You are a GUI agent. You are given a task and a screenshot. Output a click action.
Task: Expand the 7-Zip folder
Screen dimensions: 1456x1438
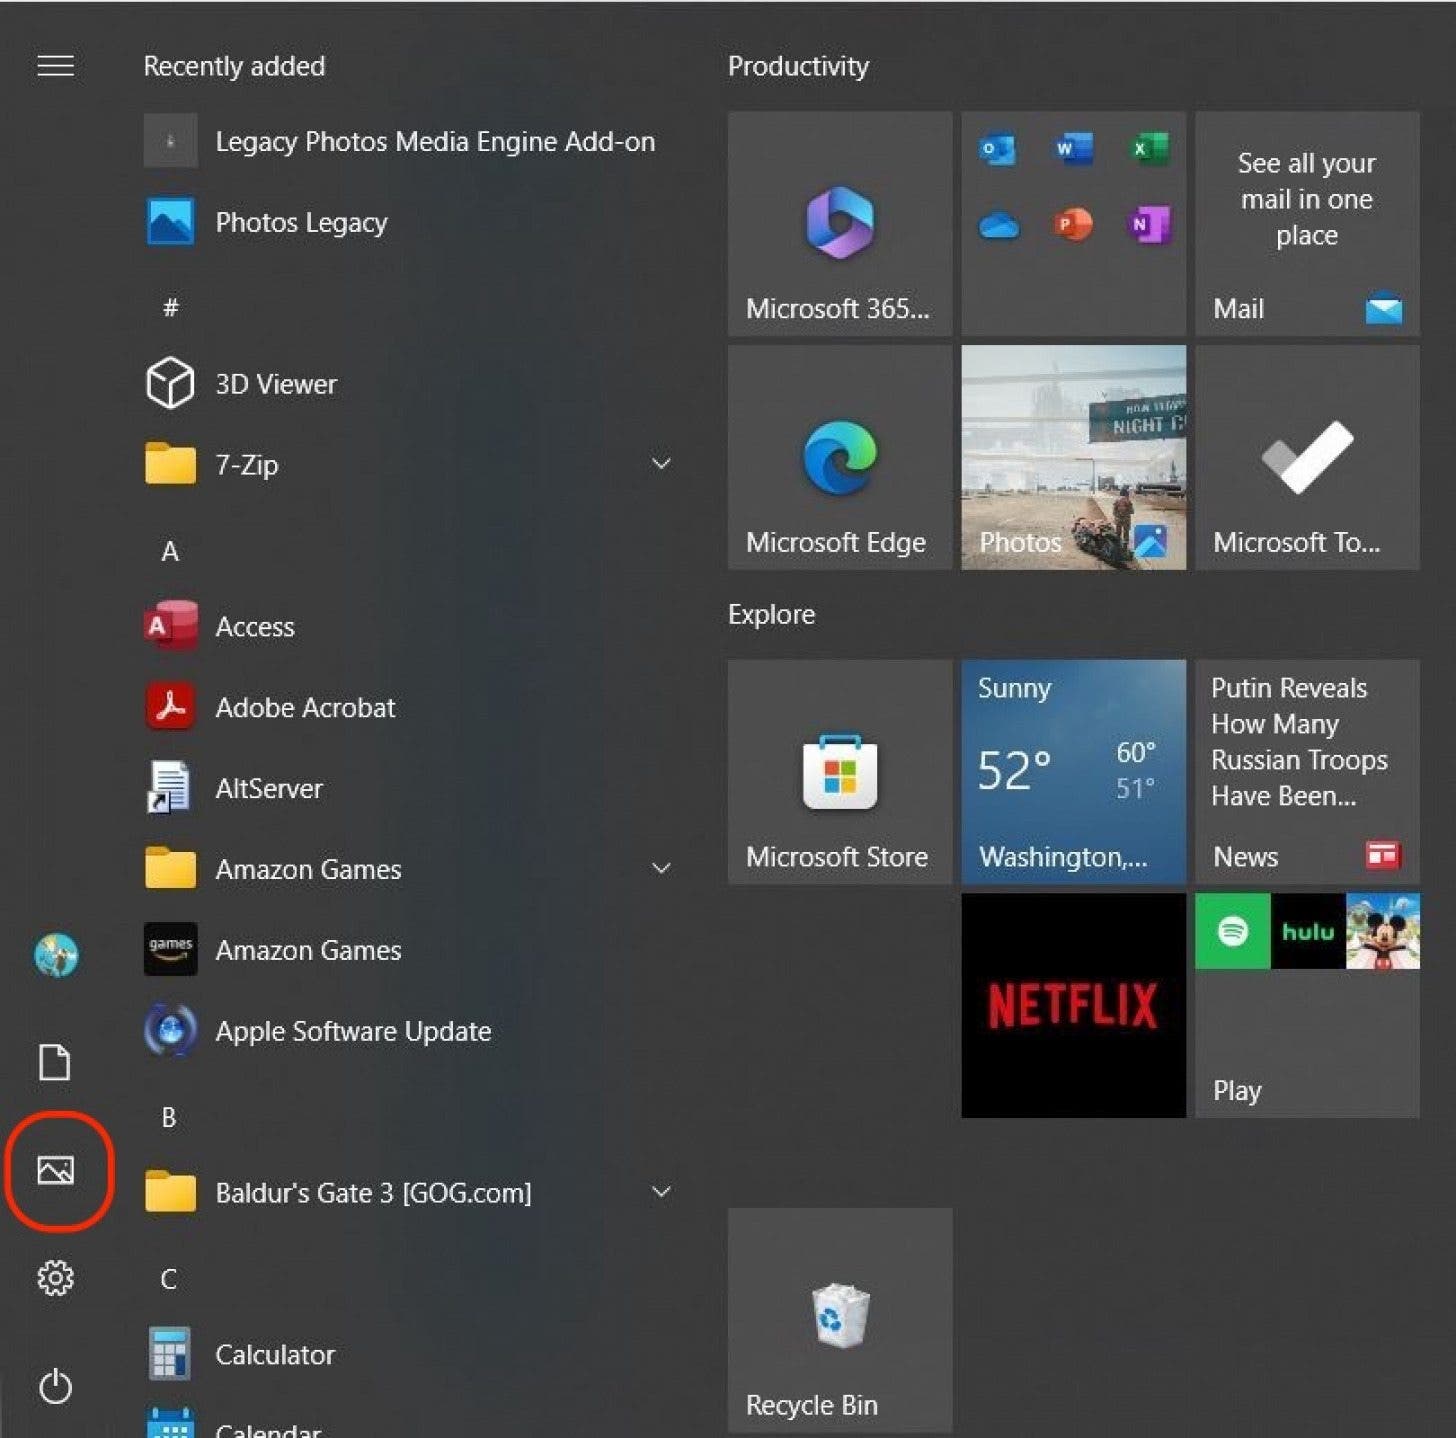coord(660,464)
